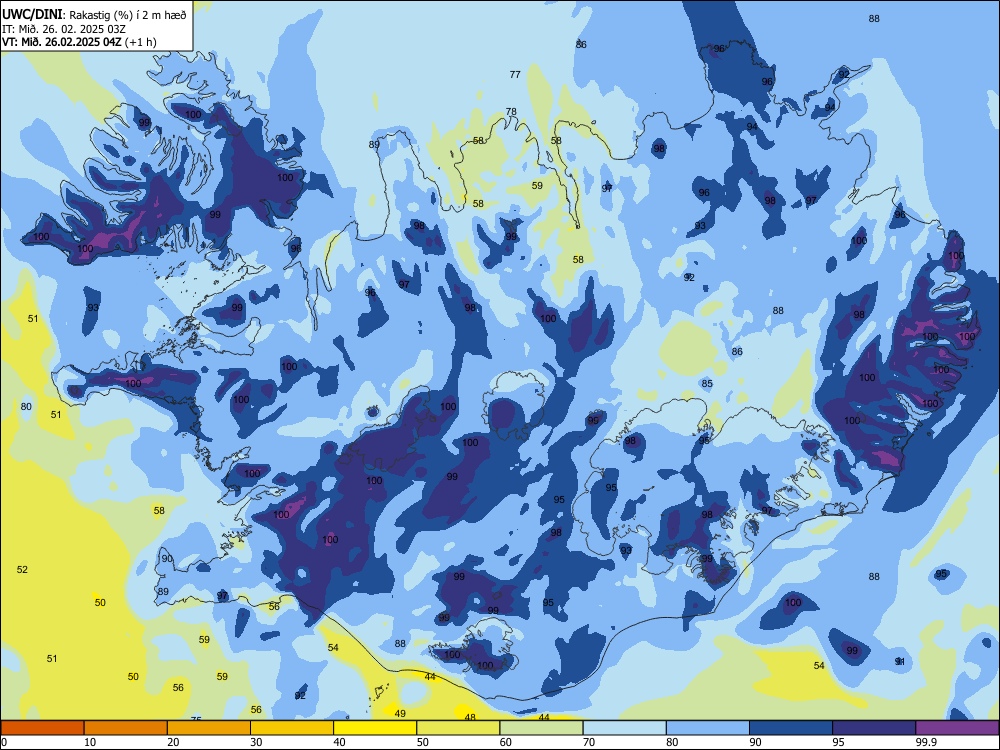Click the humidity value '78' on the map
This screenshot has height=750, width=1000.
[x=511, y=112]
